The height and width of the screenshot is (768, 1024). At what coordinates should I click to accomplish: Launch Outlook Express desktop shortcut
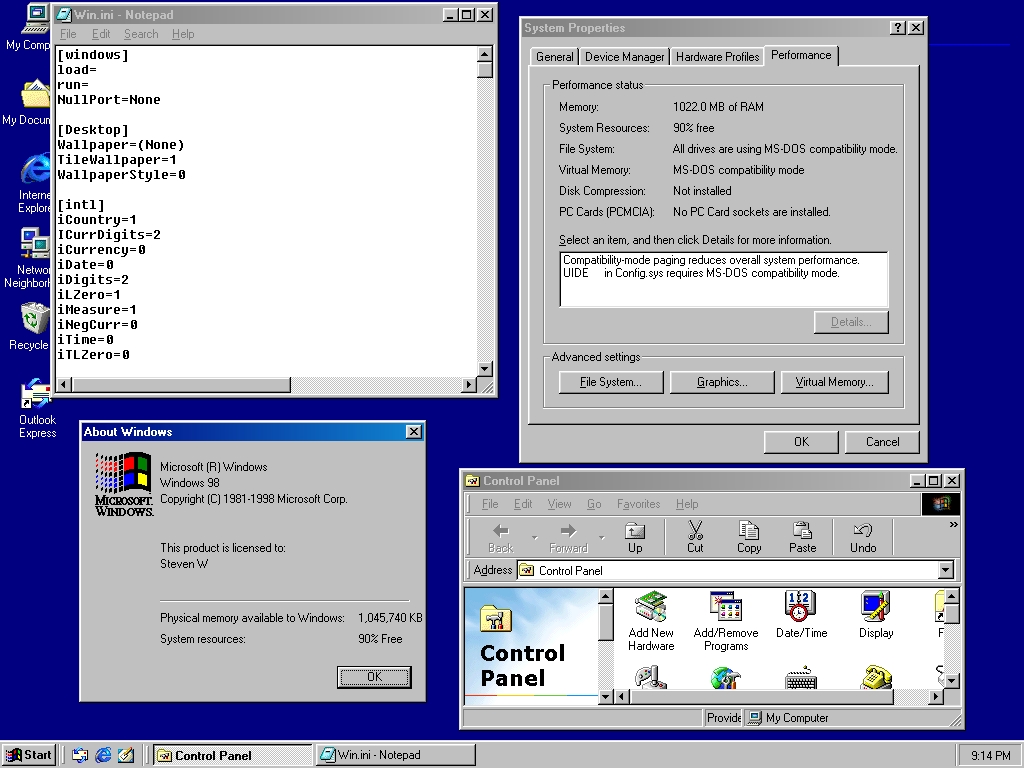35,393
